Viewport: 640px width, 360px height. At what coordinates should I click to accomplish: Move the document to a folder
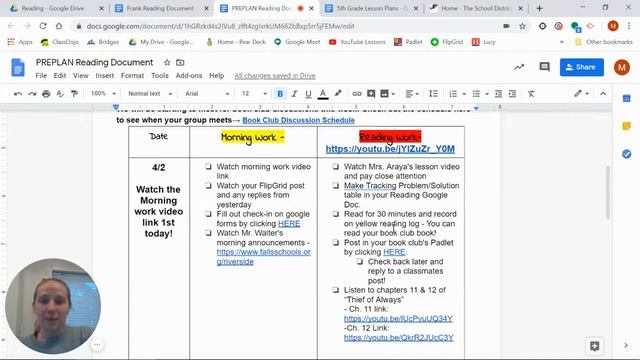point(180,62)
